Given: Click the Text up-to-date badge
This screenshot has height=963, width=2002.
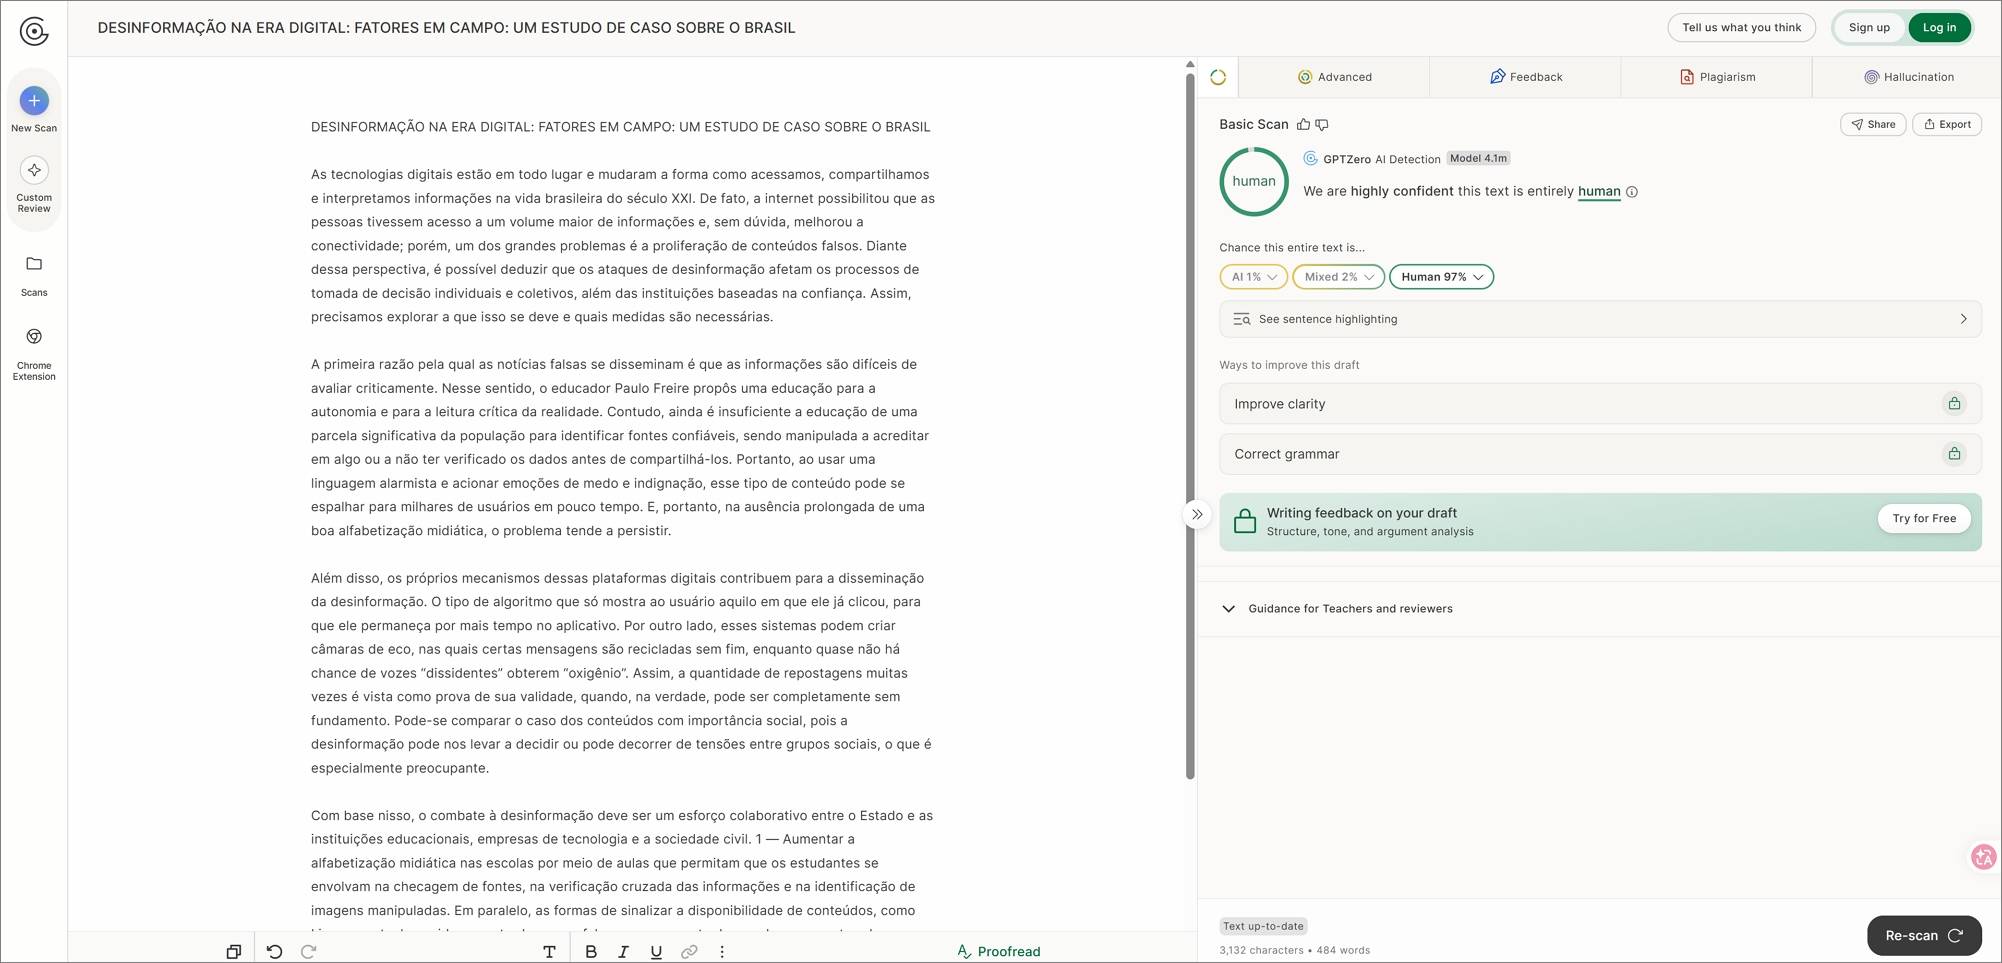Looking at the screenshot, I should pyautogui.click(x=1263, y=927).
